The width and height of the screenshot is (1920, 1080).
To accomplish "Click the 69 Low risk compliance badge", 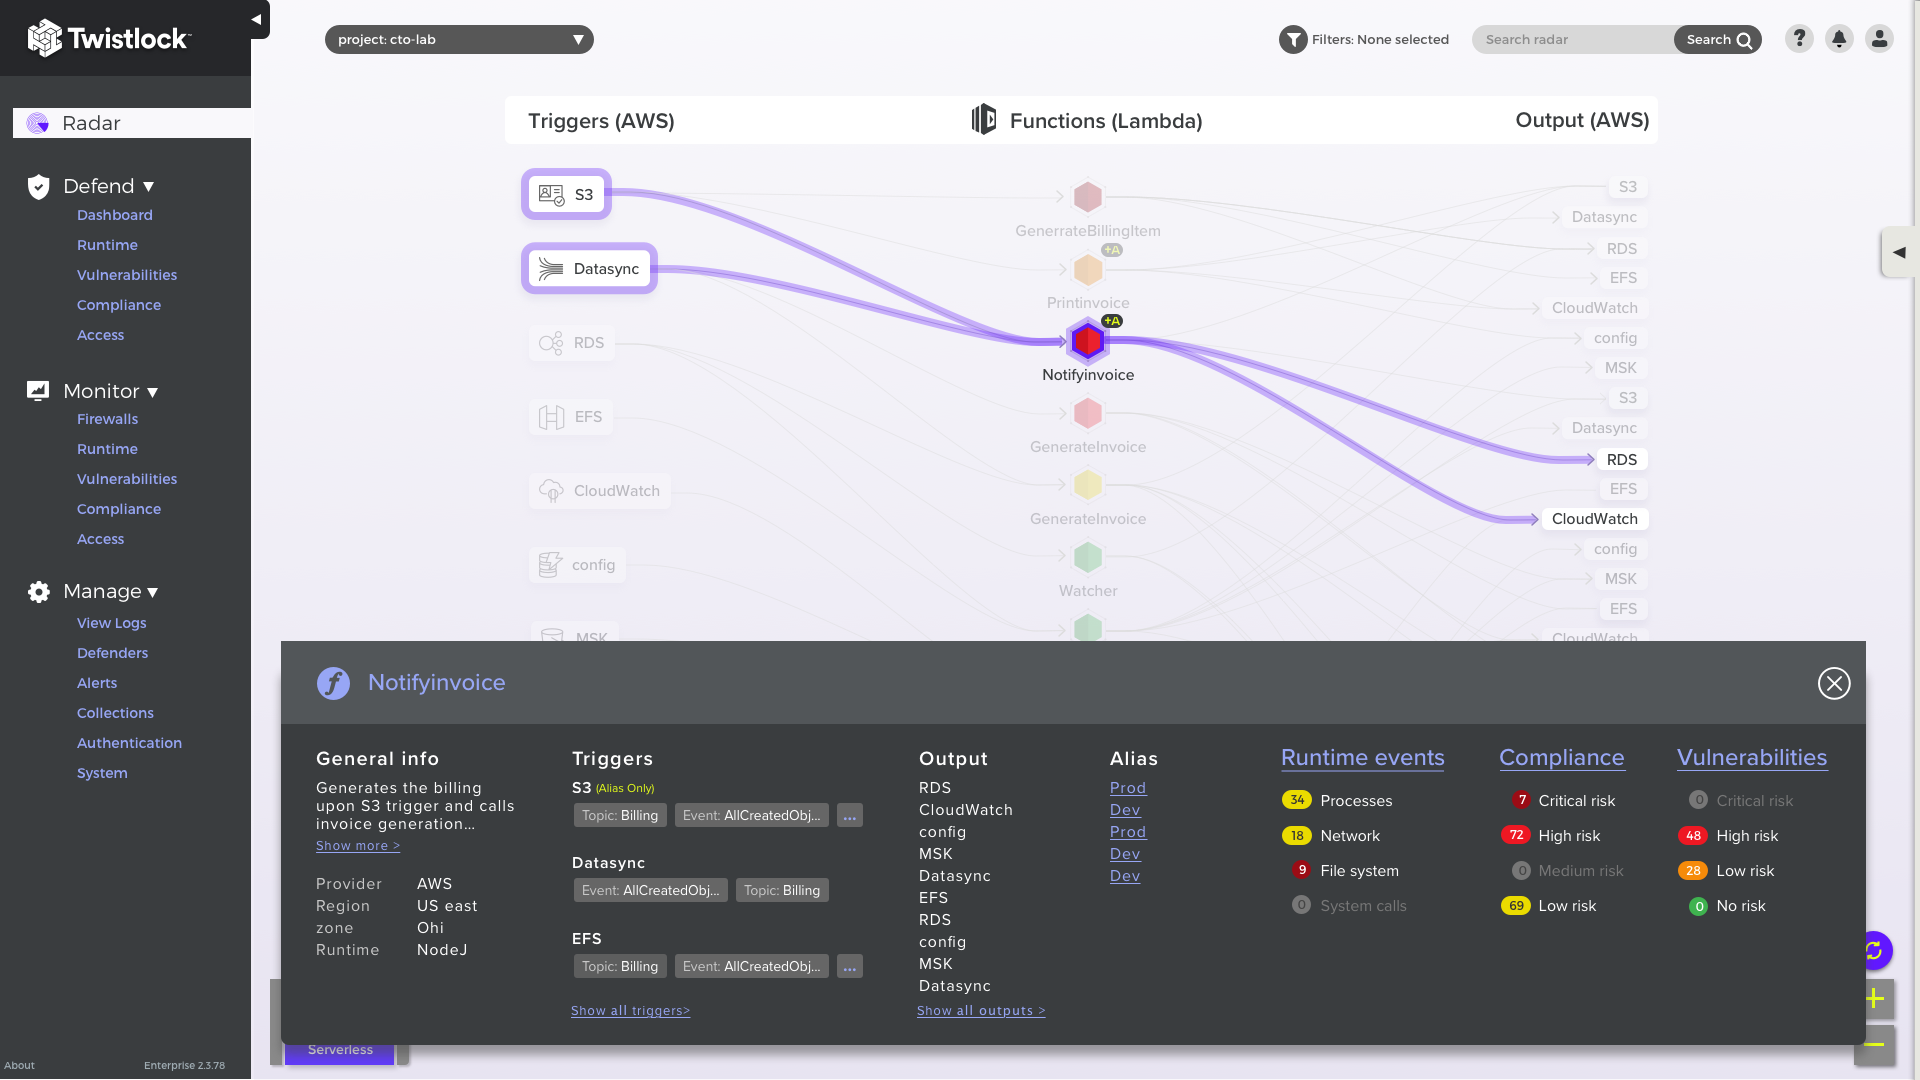I will [1516, 906].
